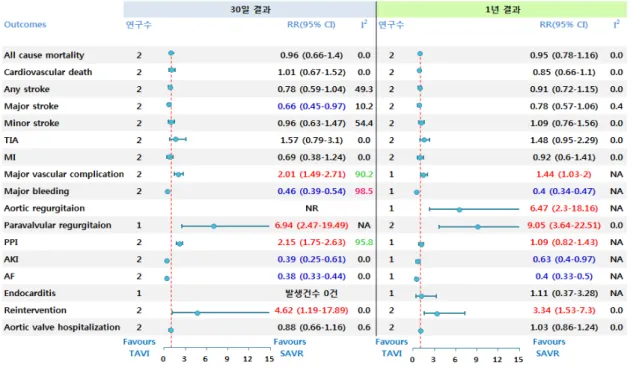Select the 'PPI' outcome label
This screenshot has height=368, width=633.
coord(11,242)
